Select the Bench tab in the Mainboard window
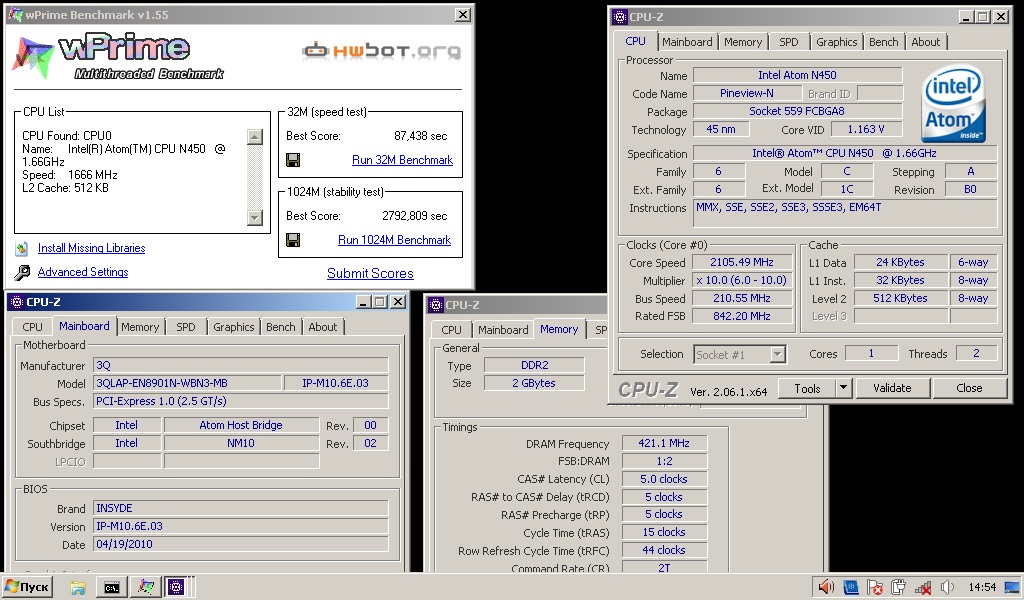Screen dimensions: 1024x600 tap(281, 327)
